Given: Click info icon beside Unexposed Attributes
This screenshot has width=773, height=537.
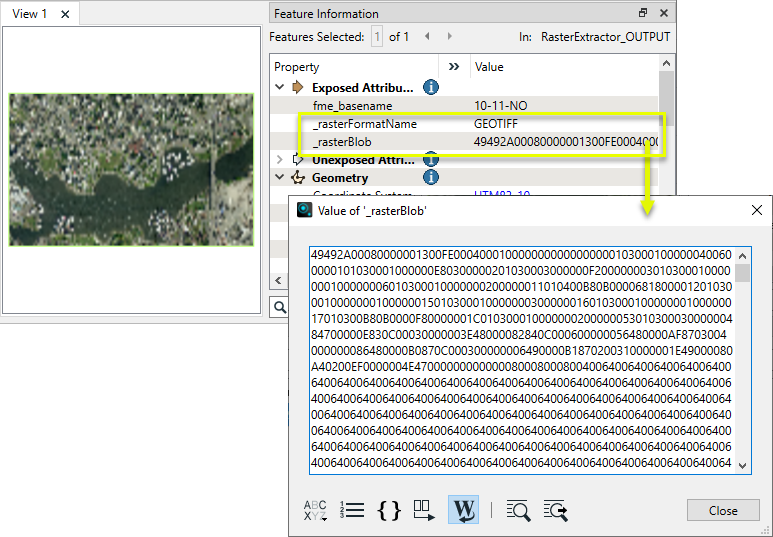Looking at the screenshot, I should (431, 159).
